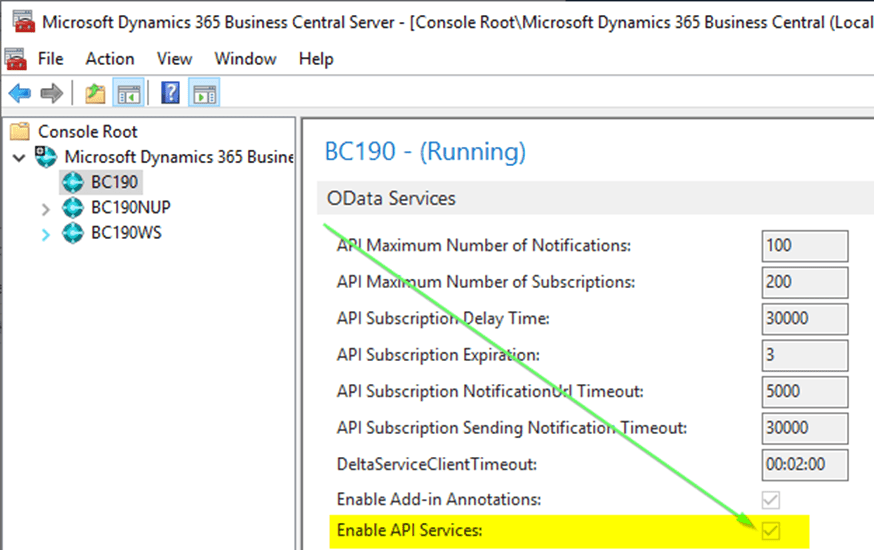Click the DeltaServiceClientTimeout value field
874x550 pixels.
point(804,464)
